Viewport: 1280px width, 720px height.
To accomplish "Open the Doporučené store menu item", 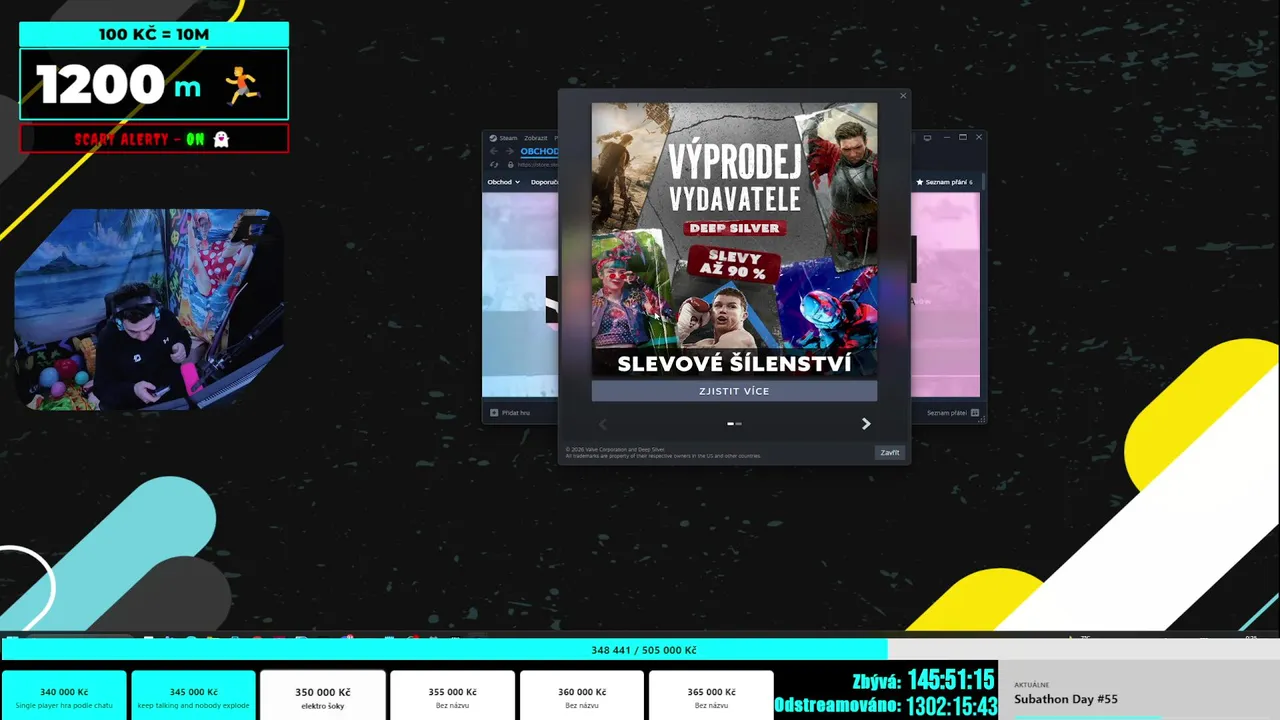I will click(544, 182).
